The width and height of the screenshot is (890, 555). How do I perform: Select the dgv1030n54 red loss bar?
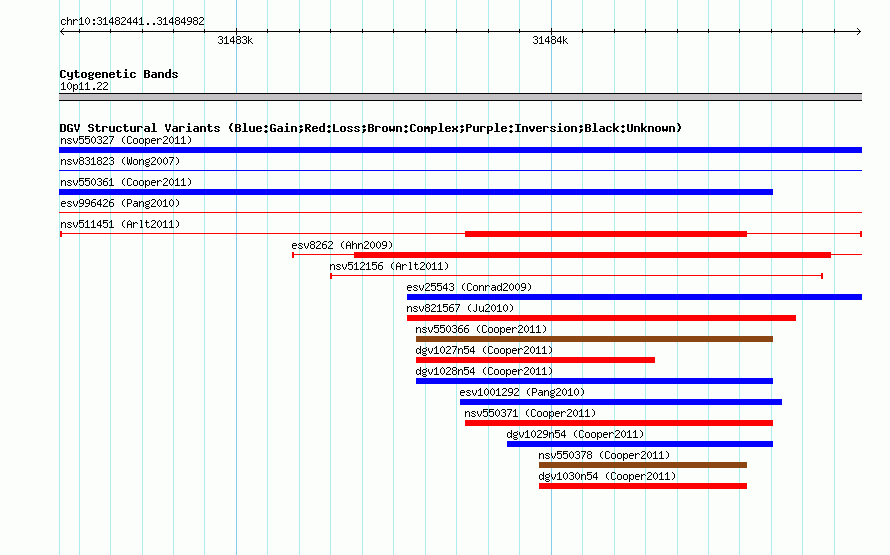(643, 486)
